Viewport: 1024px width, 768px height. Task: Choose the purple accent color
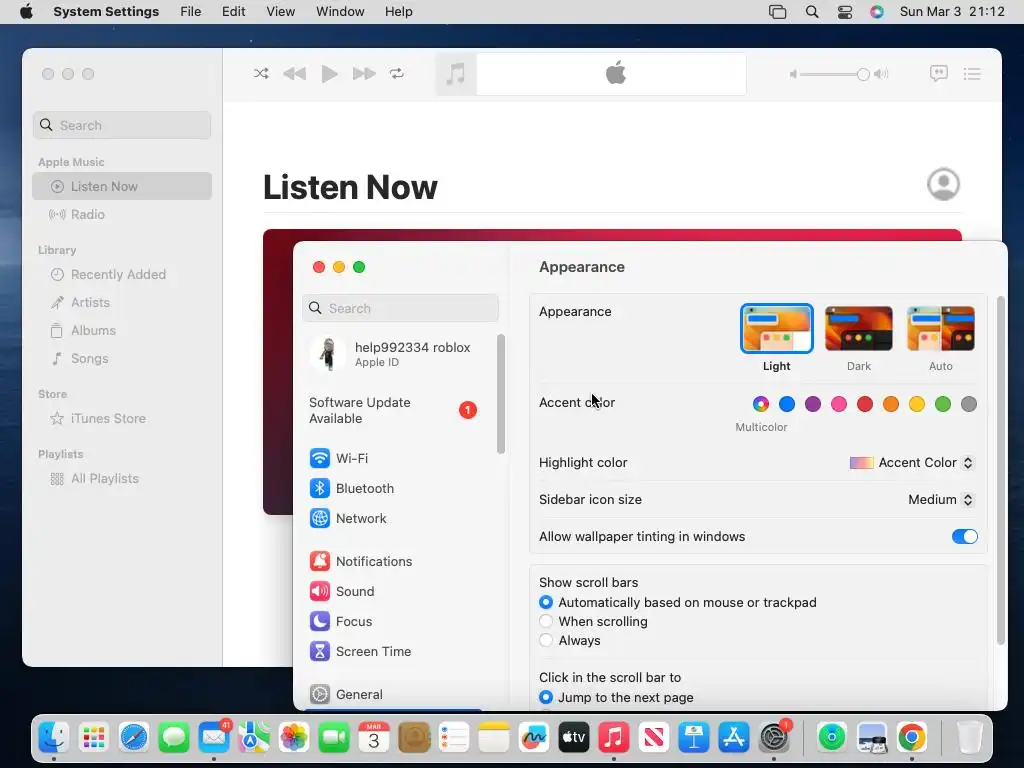[813, 404]
